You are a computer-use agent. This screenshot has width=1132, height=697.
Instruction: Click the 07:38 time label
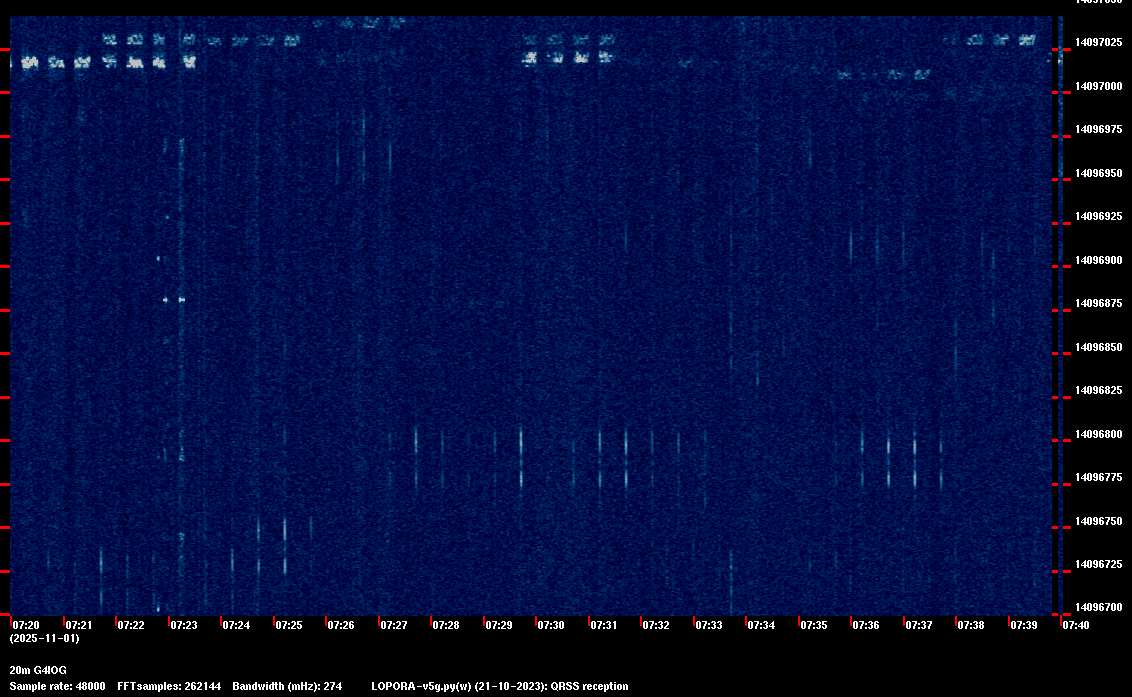click(x=970, y=625)
